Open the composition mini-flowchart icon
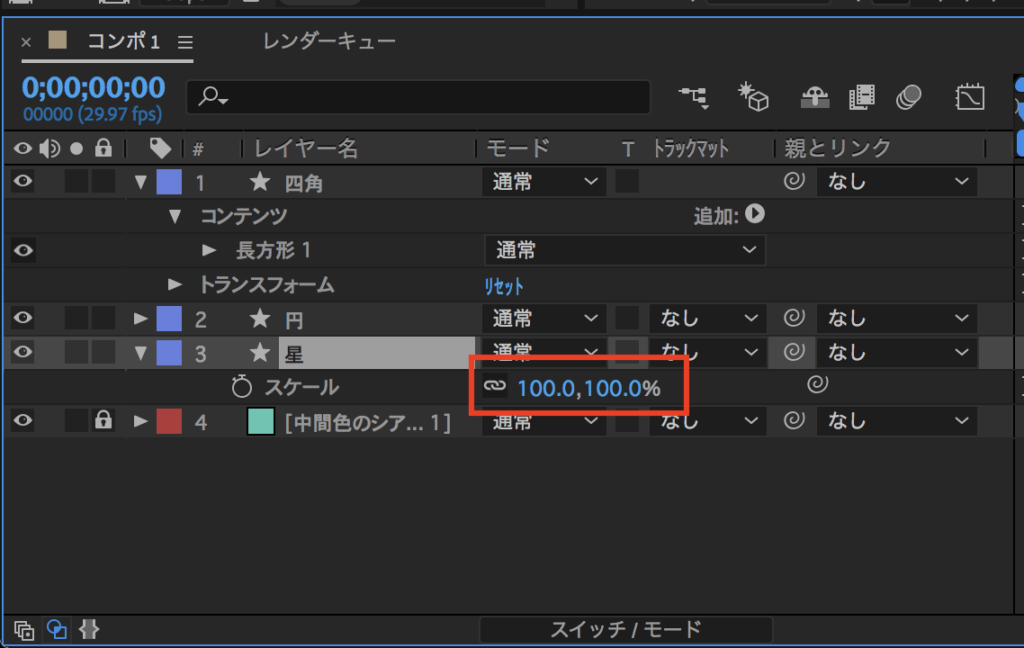The image size is (1024, 648). coord(694,98)
